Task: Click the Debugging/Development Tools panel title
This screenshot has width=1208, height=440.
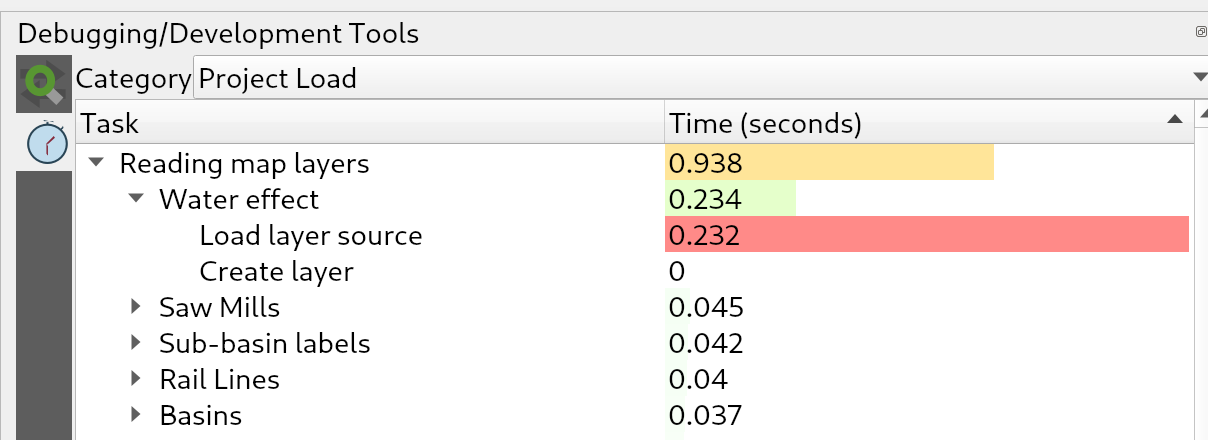Action: [x=218, y=33]
